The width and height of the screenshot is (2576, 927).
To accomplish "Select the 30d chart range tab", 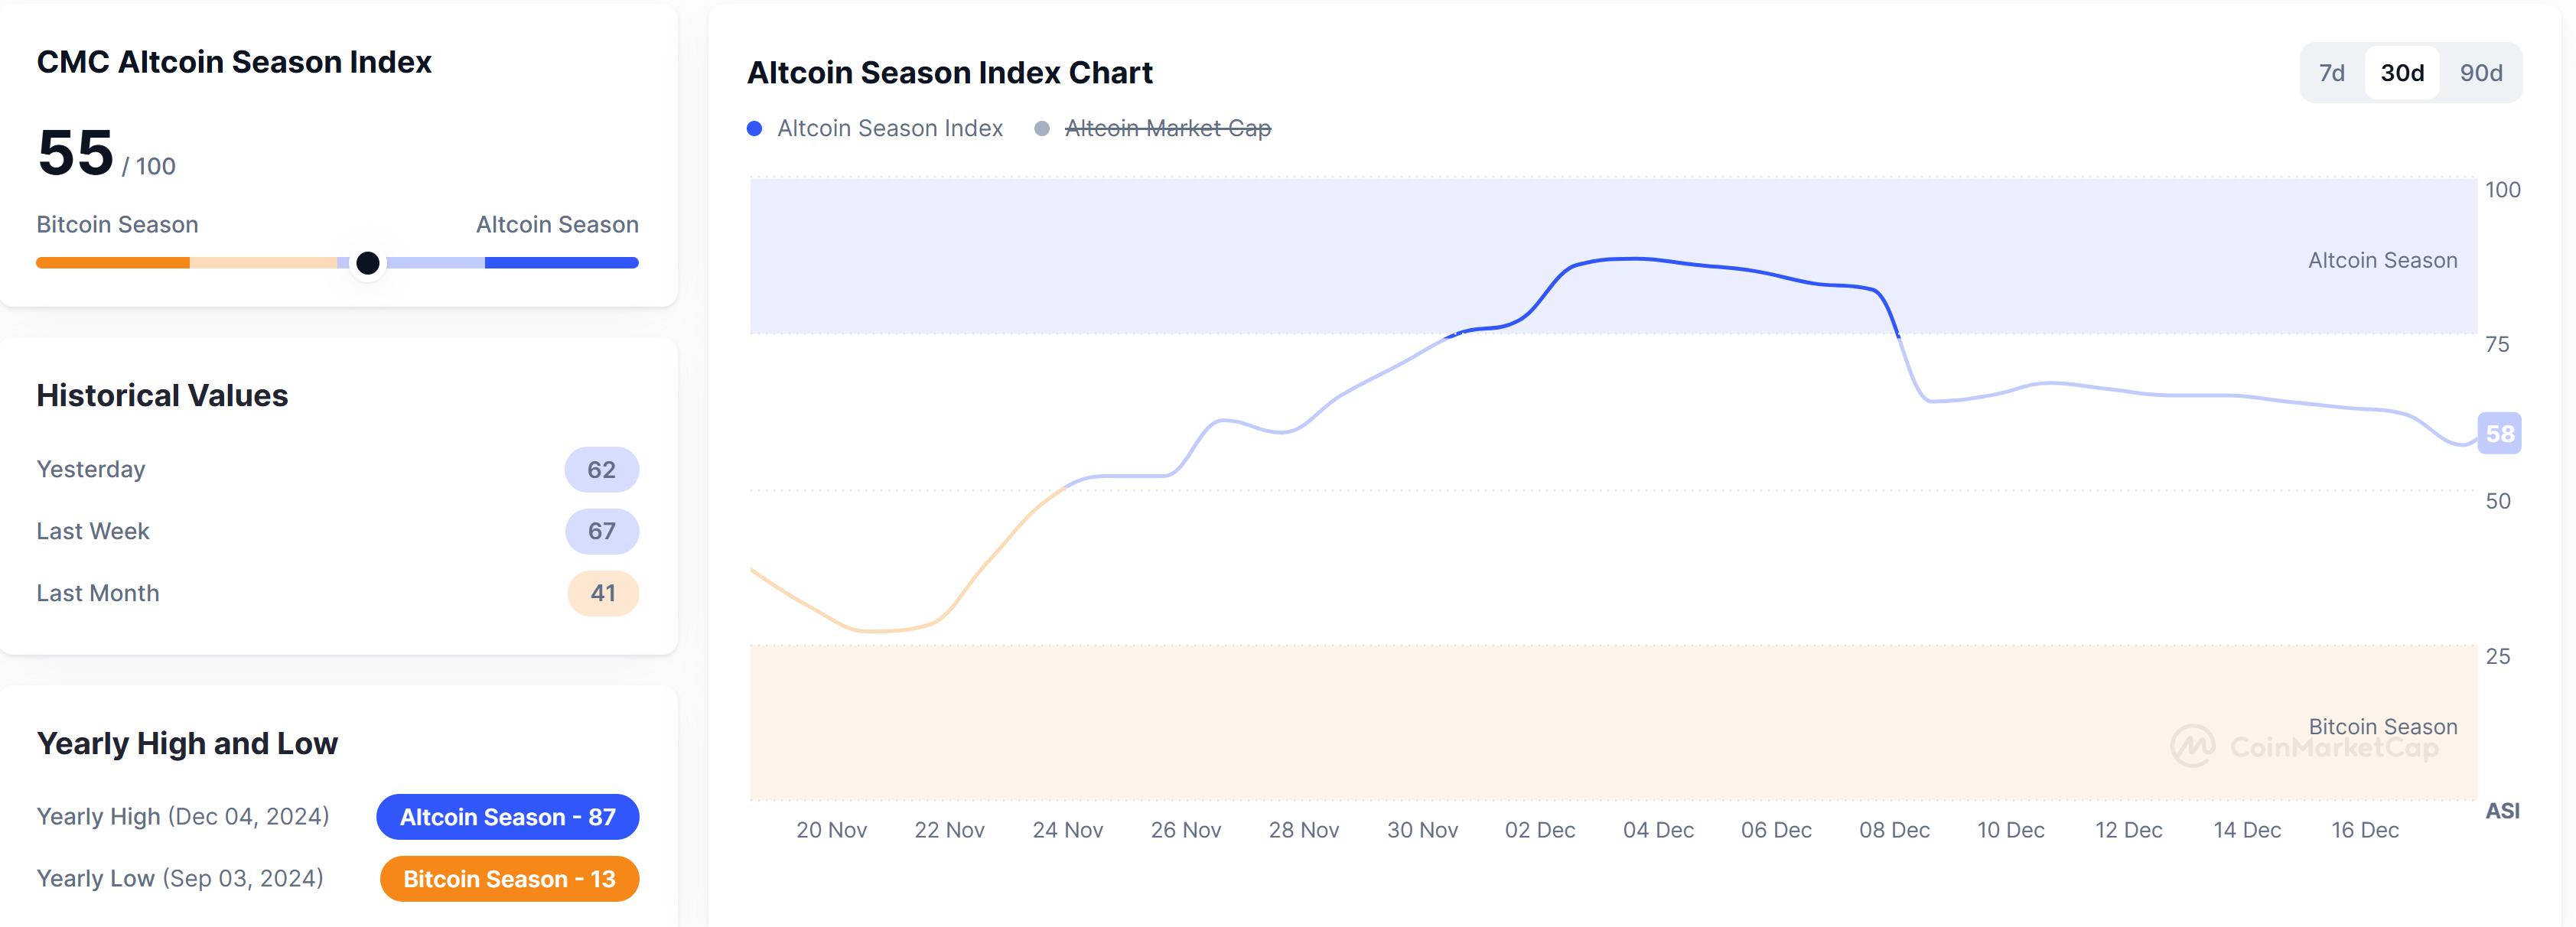I will click(x=2402, y=73).
